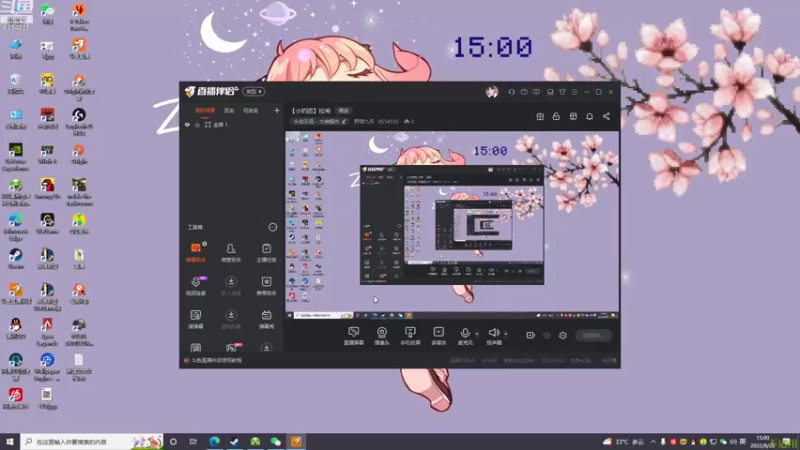Screen dimensions: 800x450
Task: Open the bell notifications icon
Action: [589, 116]
